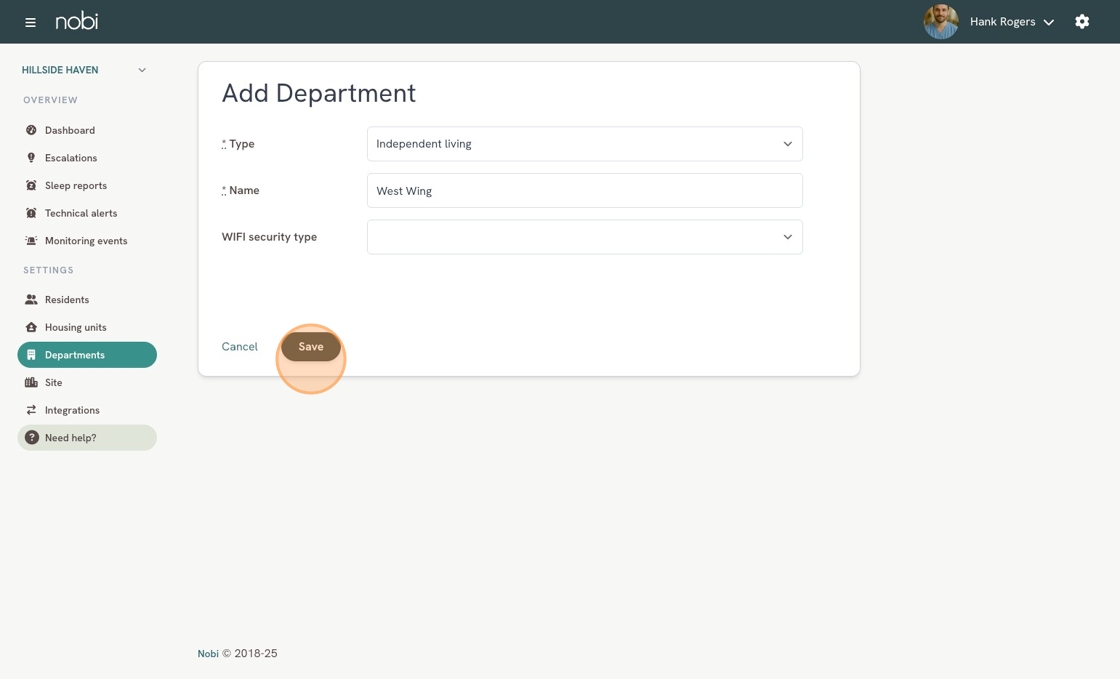
Task: Click the Integrations arrows icon
Action: coord(31,410)
